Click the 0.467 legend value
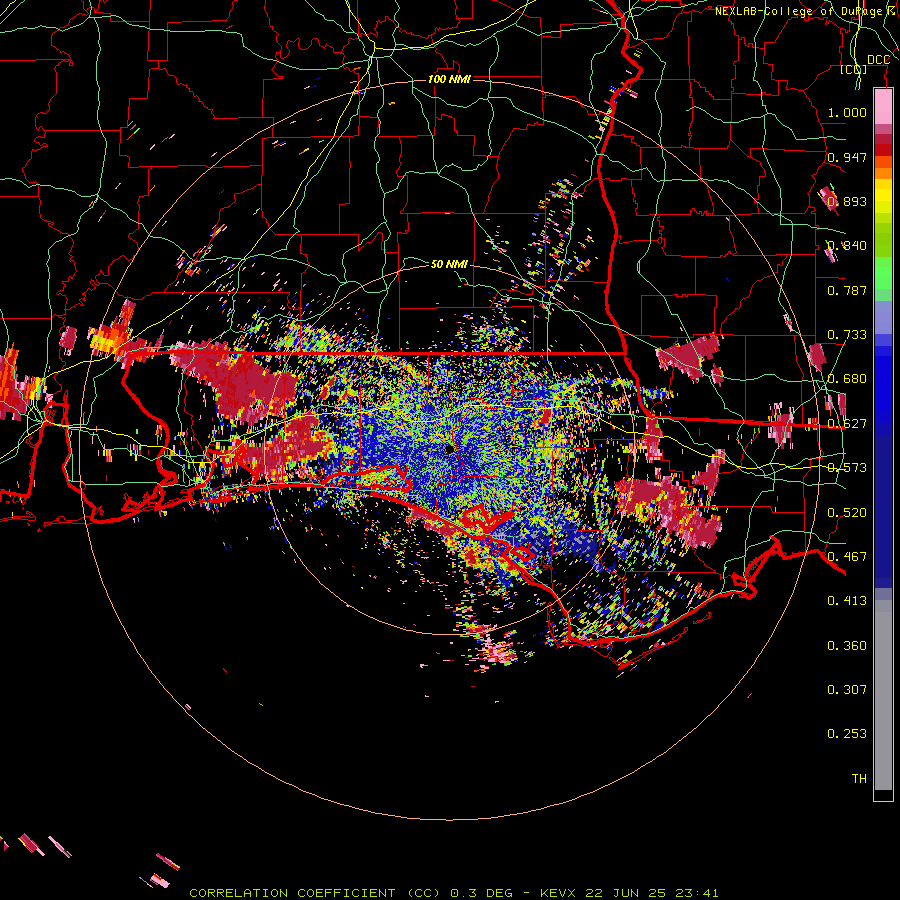900x900 pixels. [x=847, y=557]
